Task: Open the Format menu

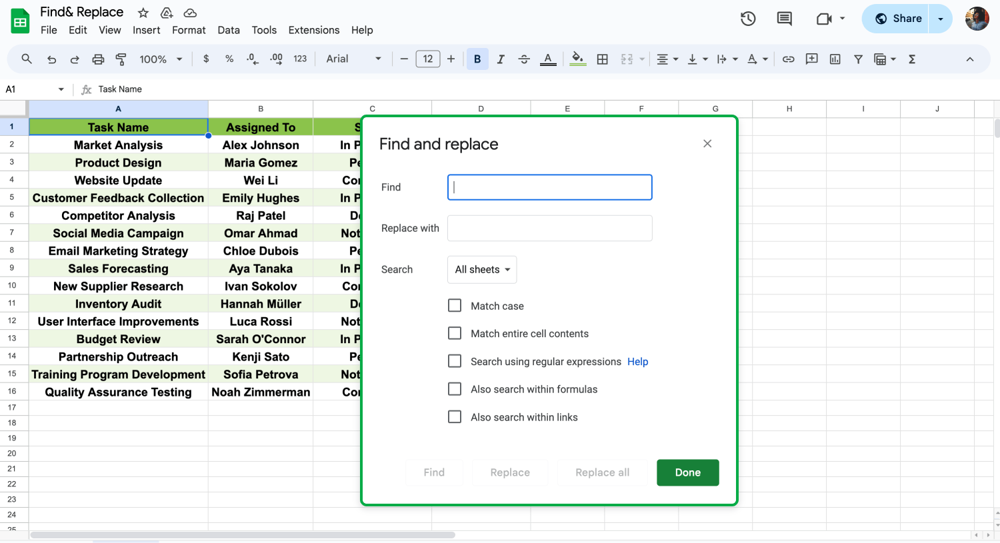Action: 188,30
